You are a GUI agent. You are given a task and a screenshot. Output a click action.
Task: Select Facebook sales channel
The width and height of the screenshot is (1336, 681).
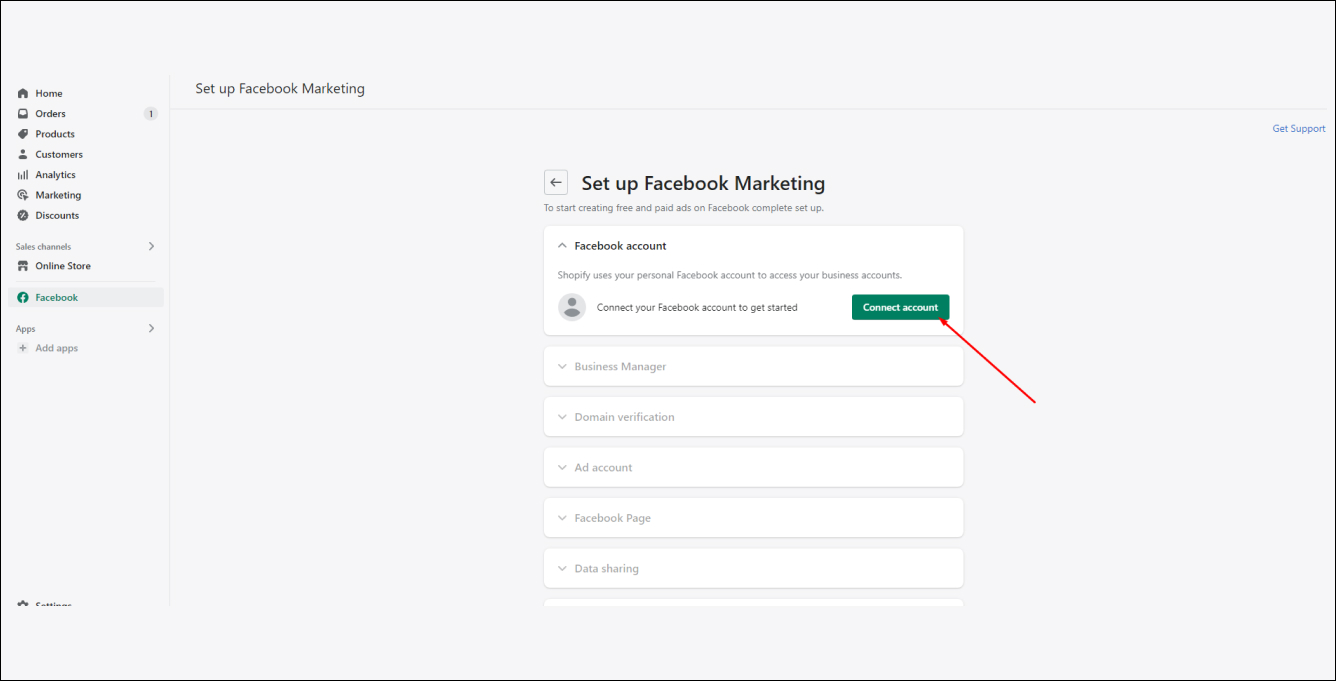tap(86, 297)
